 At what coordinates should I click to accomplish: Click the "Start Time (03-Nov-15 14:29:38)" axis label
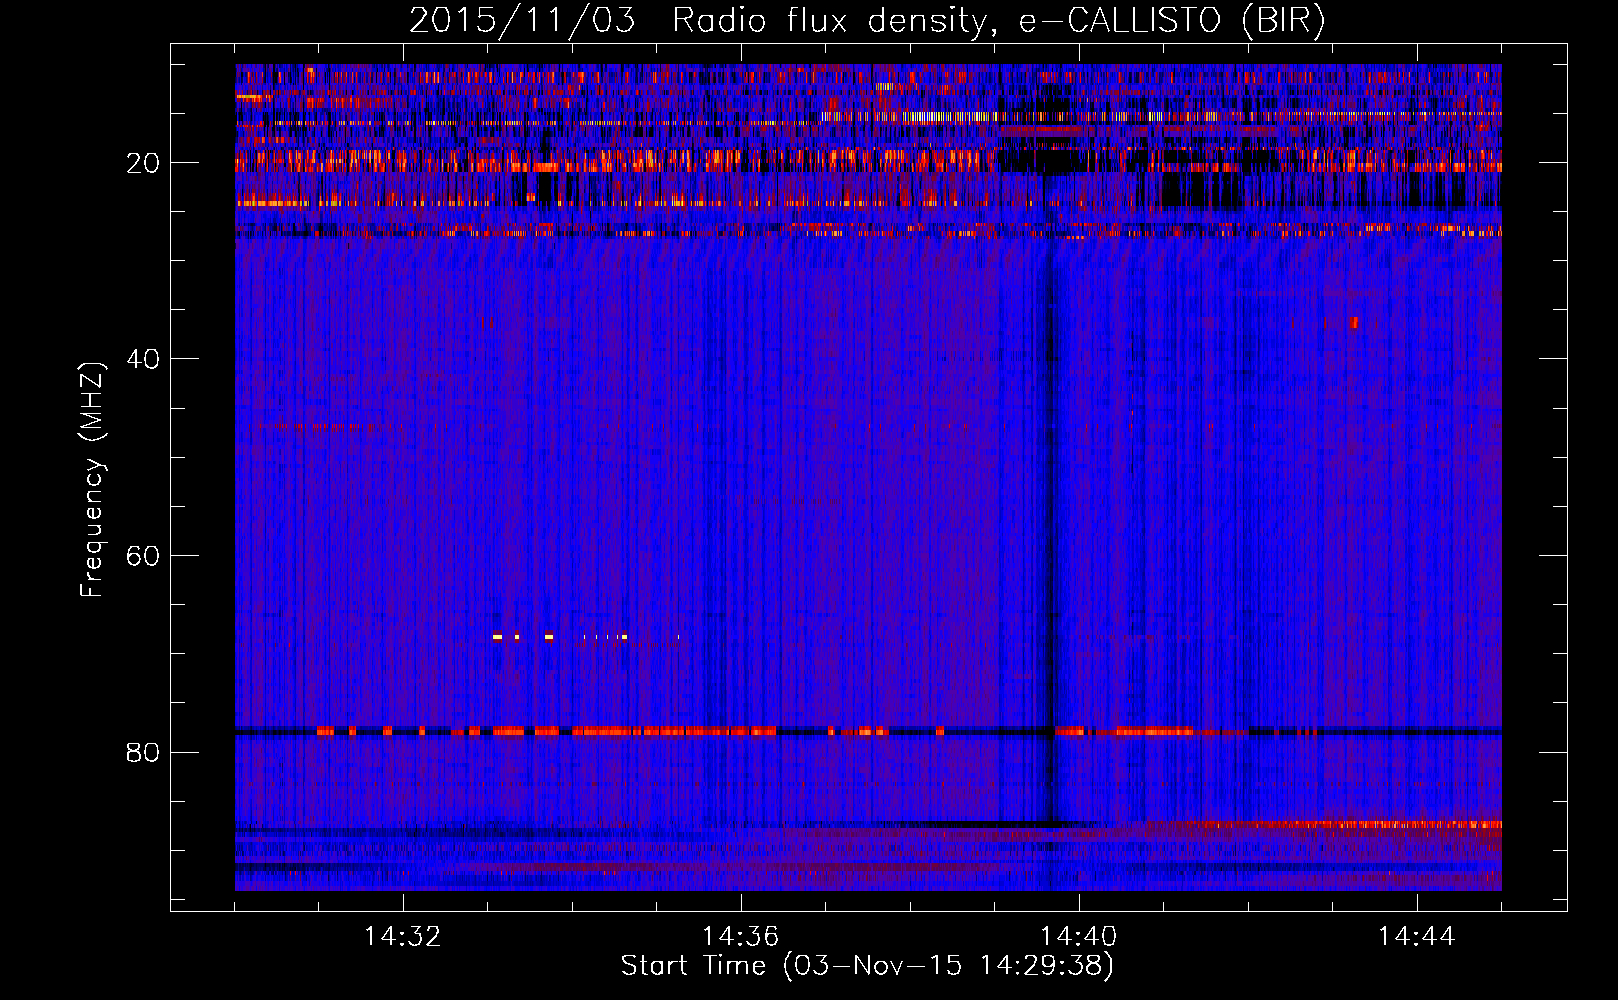coord(867,966)
